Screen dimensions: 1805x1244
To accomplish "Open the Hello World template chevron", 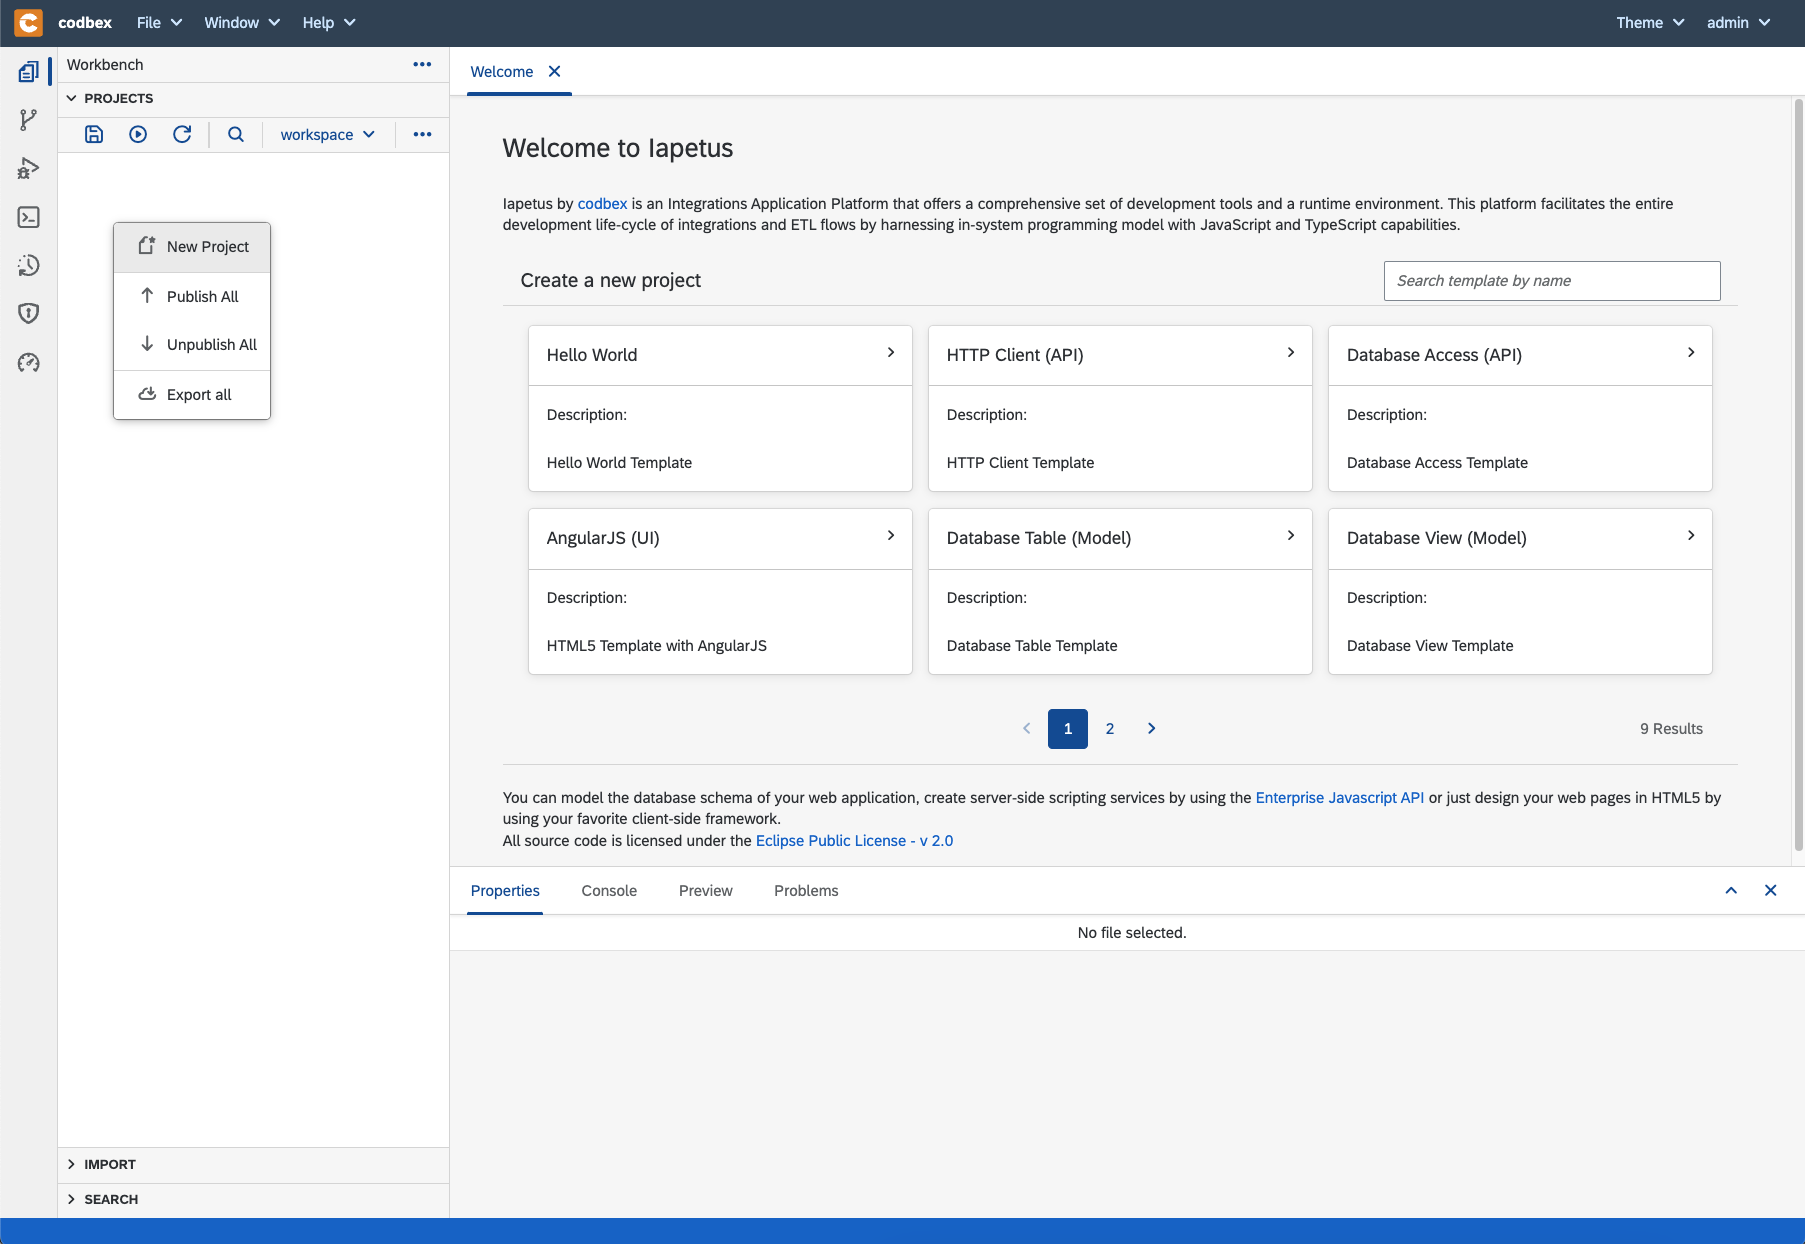I will tap(890, 353).
